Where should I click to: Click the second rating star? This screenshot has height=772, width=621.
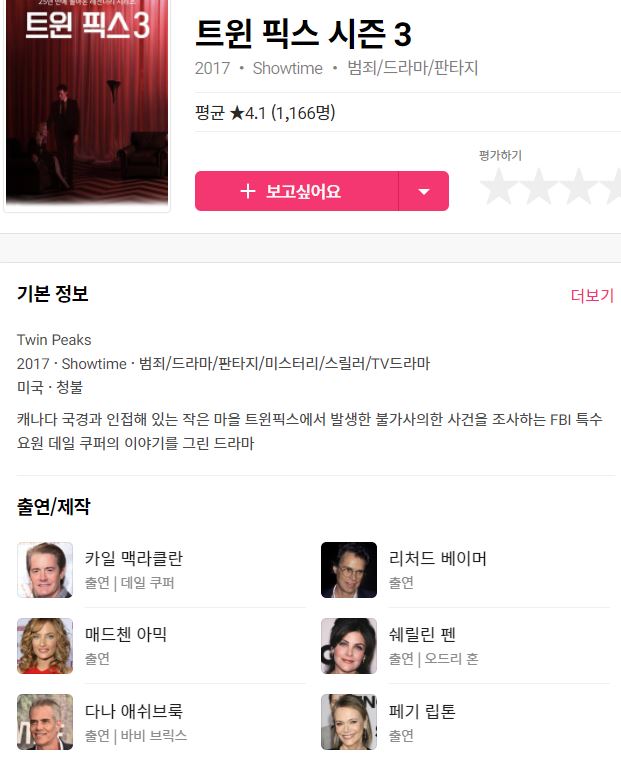click(539, 186)
